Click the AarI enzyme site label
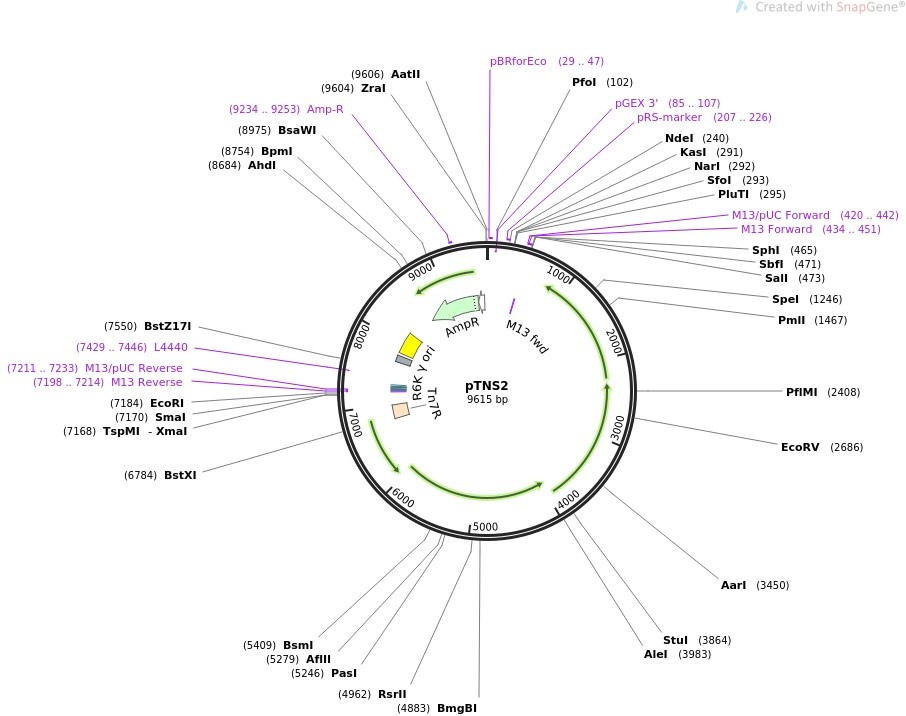906x716 pixels. point(733,585)
